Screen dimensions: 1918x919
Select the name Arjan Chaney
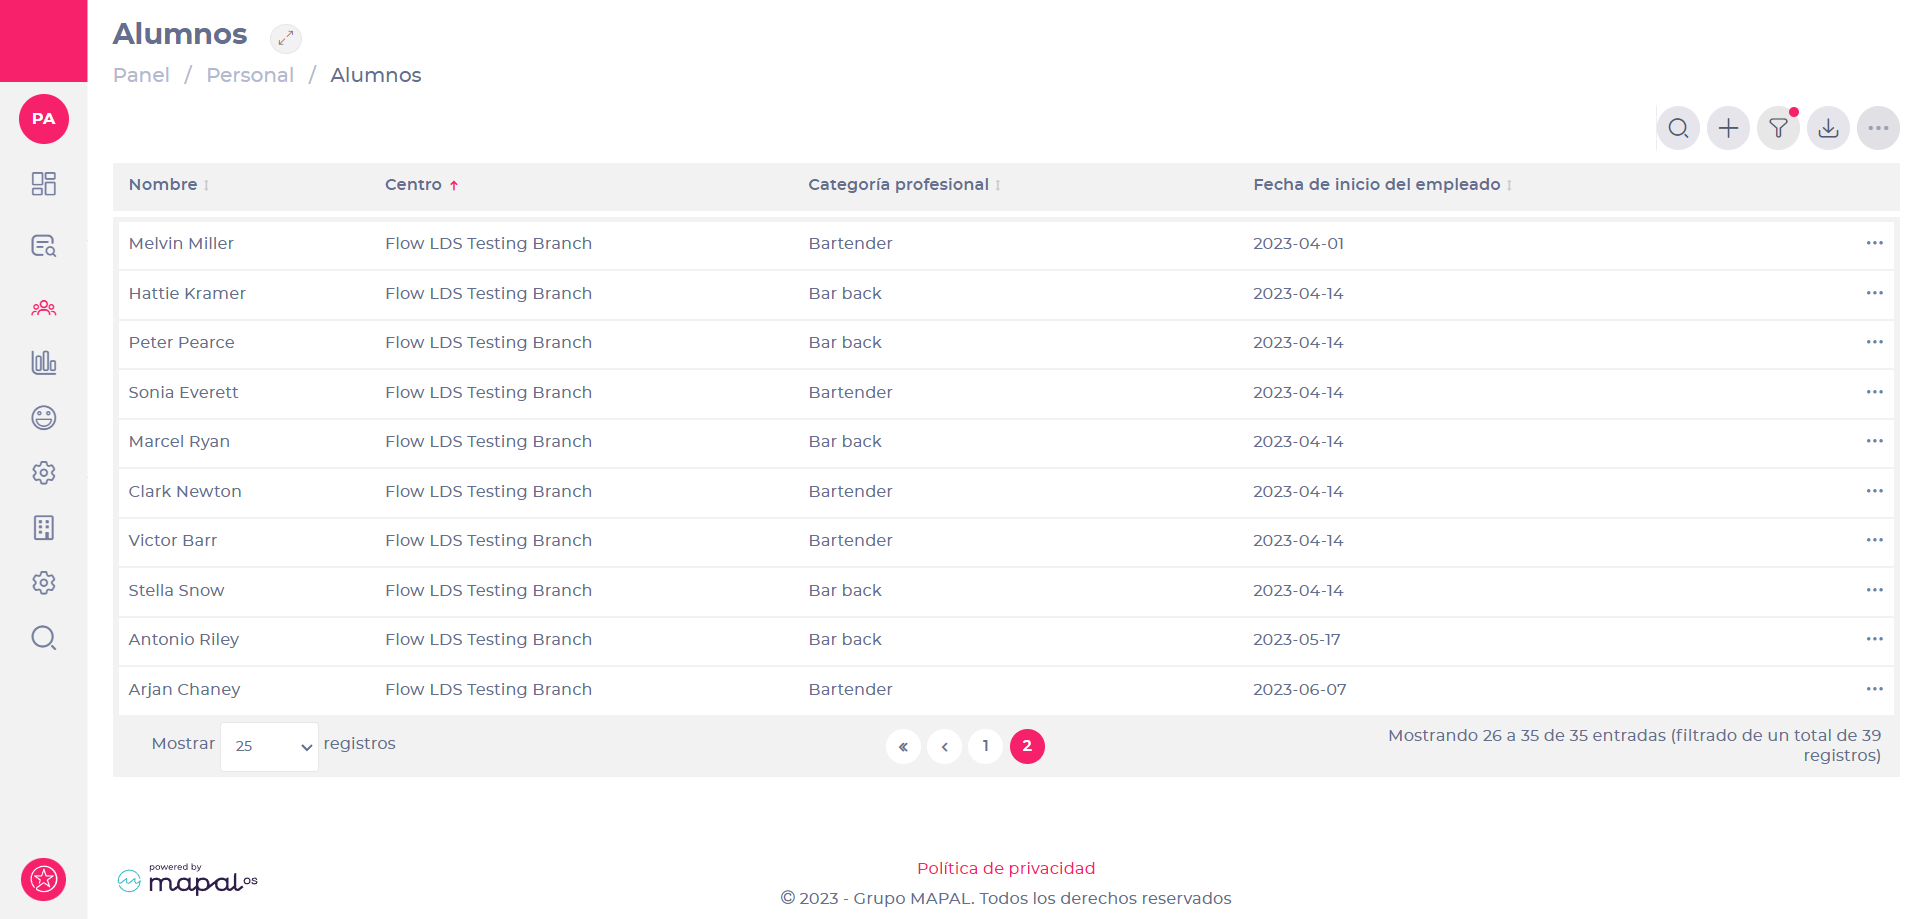pos(184,689)
